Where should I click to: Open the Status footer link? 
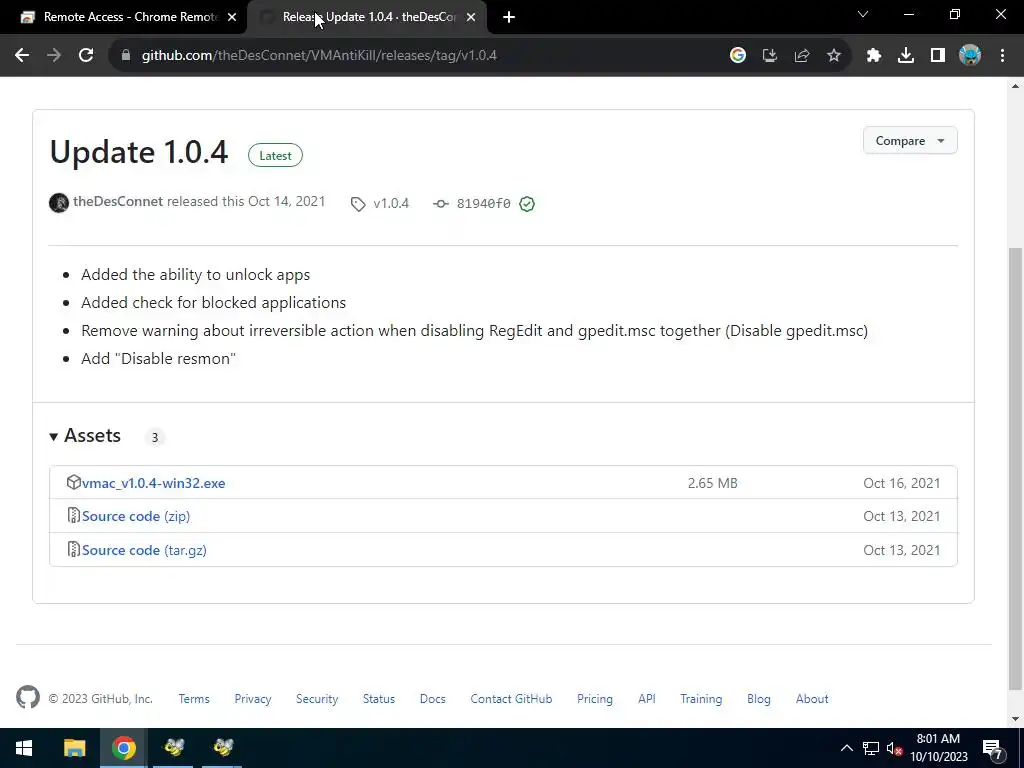[379, 699]
